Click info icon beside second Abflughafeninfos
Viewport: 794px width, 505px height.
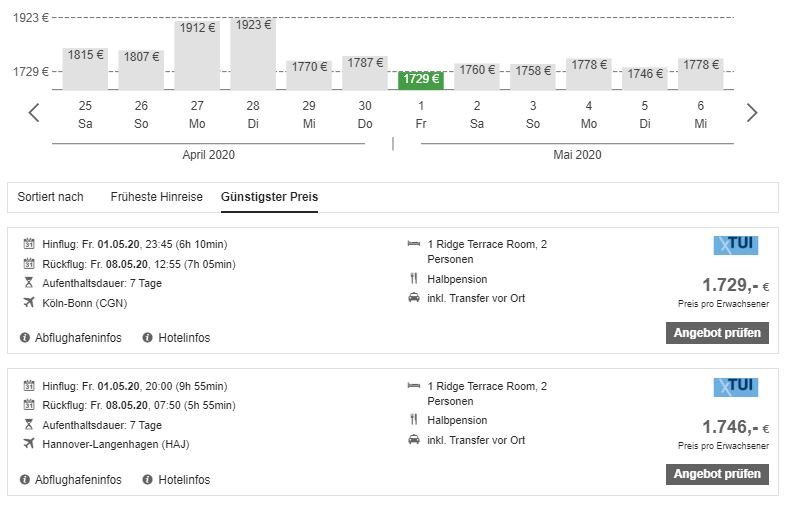[26, 480]
